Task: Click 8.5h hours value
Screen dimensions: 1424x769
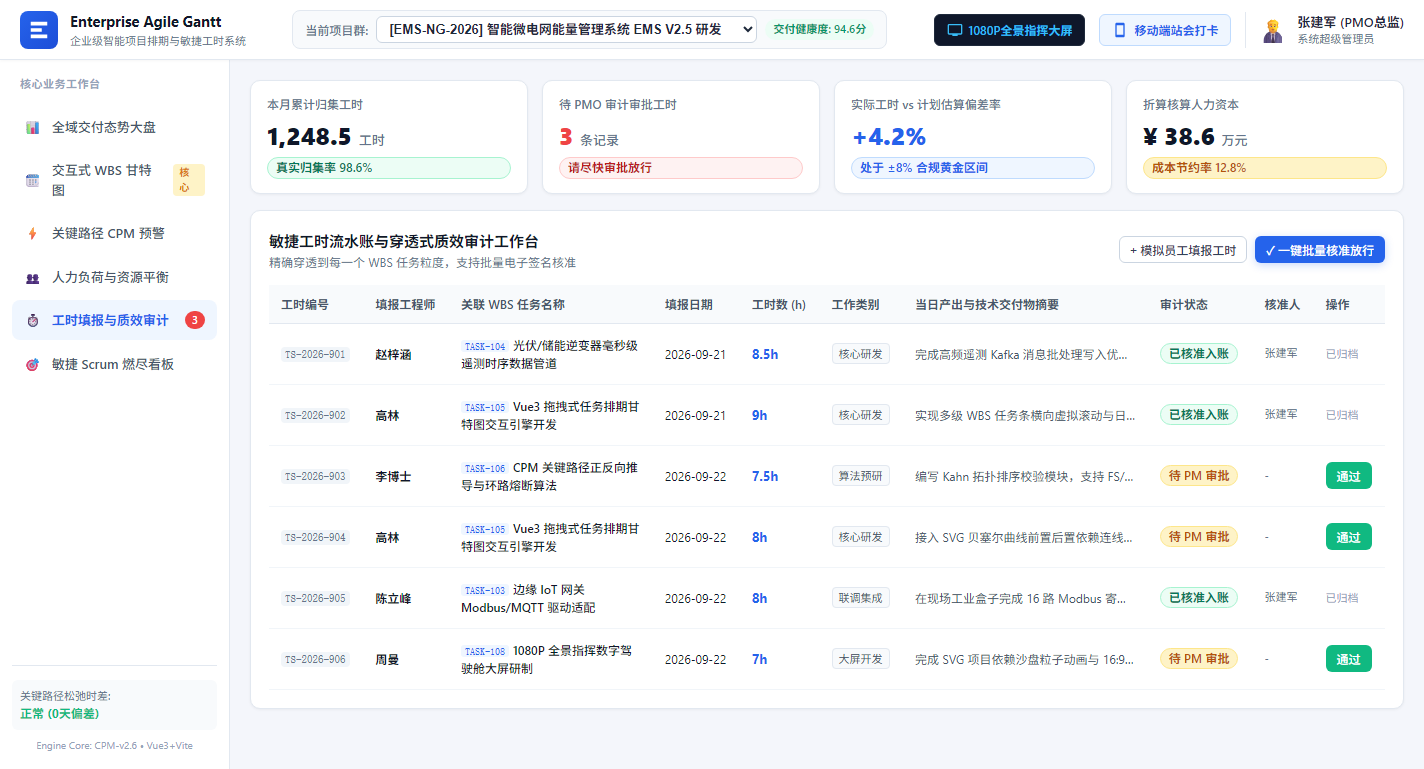Action: click(x=765, y=354)
